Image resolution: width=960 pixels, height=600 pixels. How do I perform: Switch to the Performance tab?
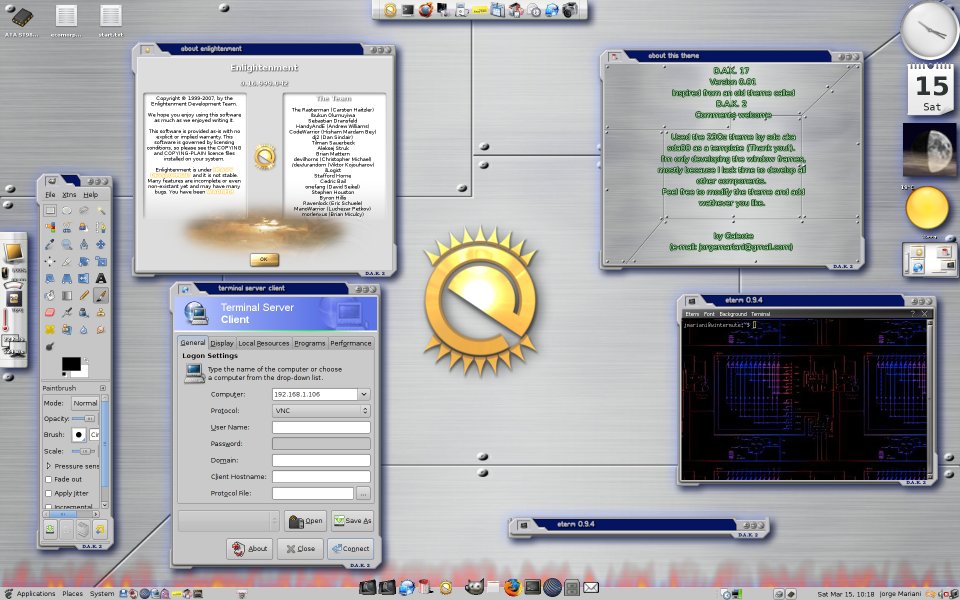pyautogui.click(x=351, y=343)
